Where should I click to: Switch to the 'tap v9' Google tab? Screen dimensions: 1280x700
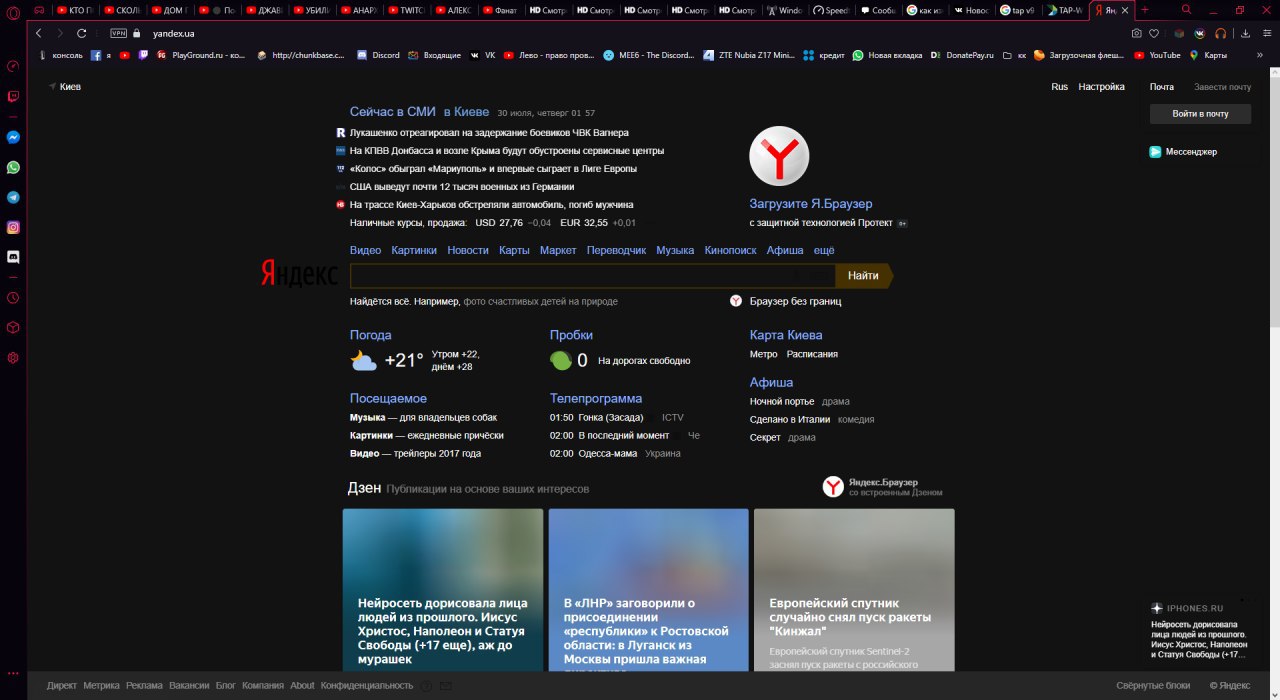[1019, 10]
